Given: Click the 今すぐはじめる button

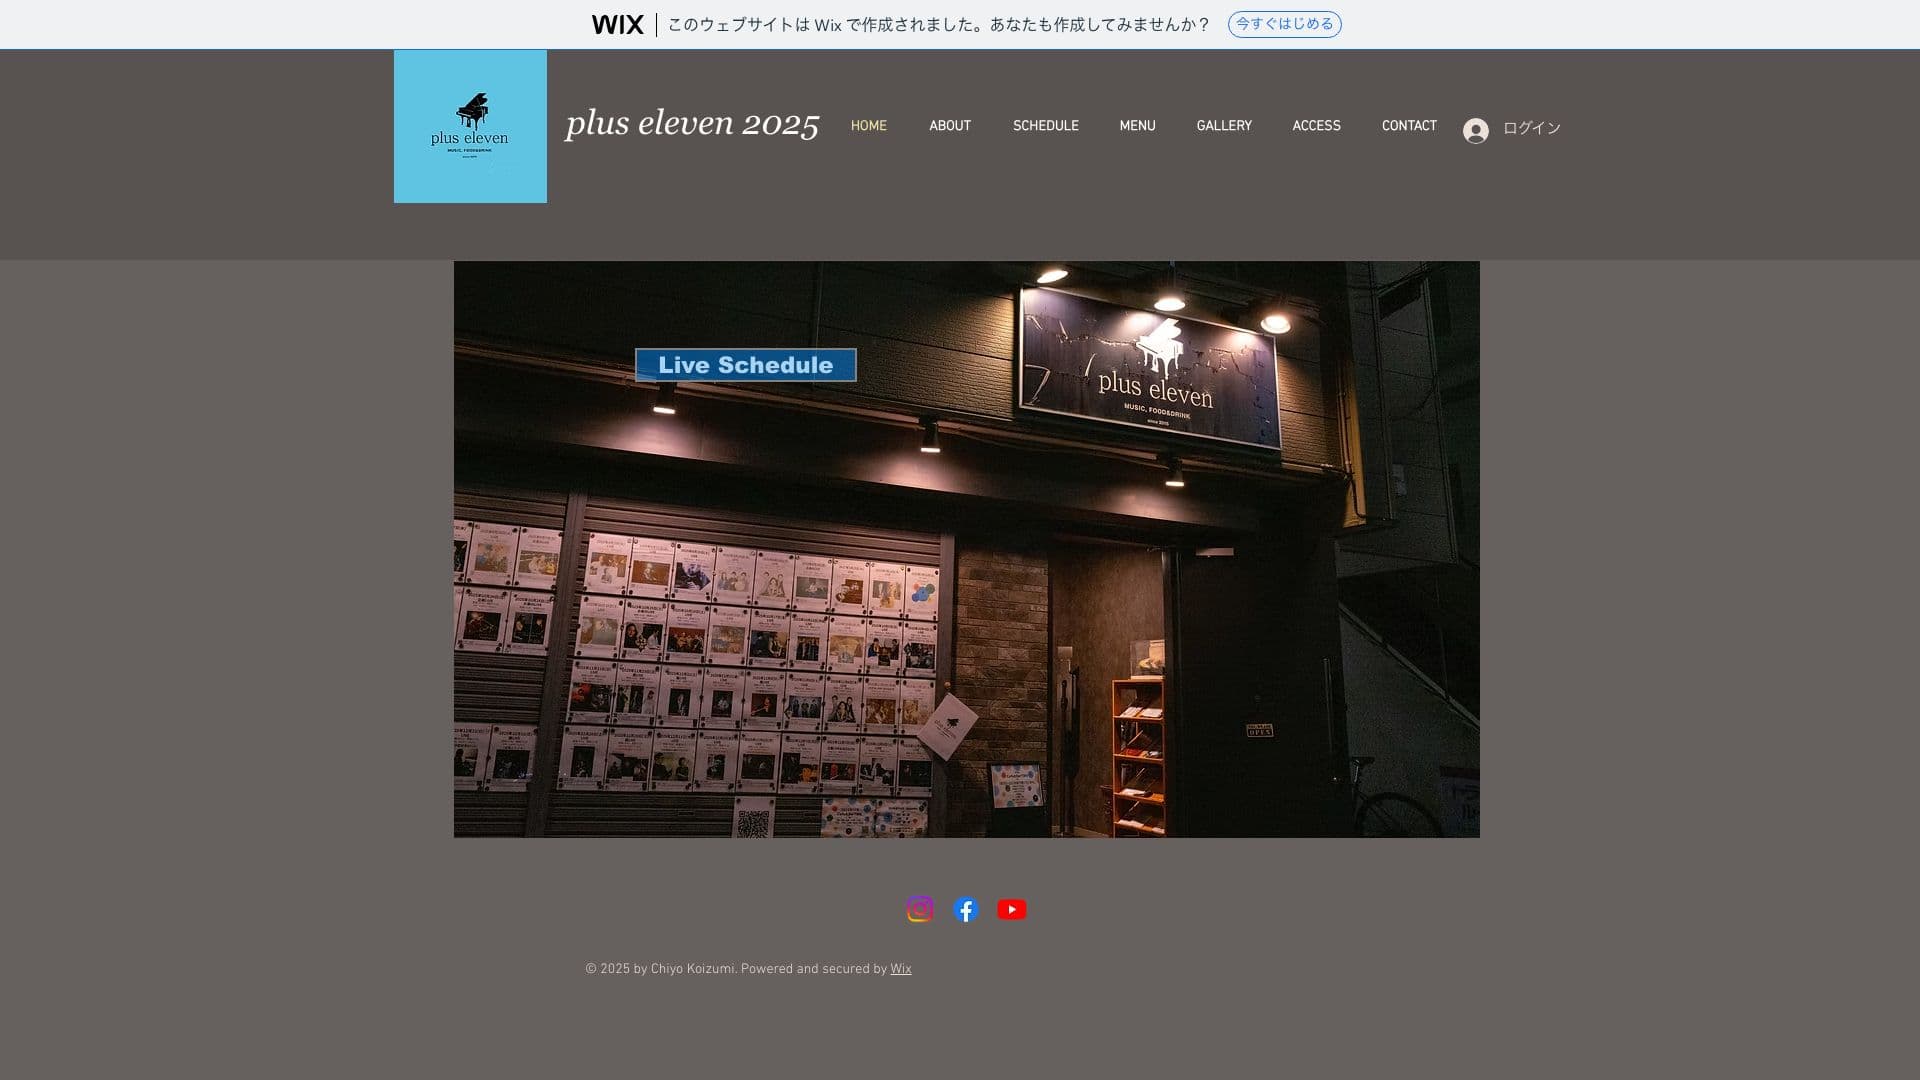Looking at the screenshot, I should click(x=1284, y=23).
